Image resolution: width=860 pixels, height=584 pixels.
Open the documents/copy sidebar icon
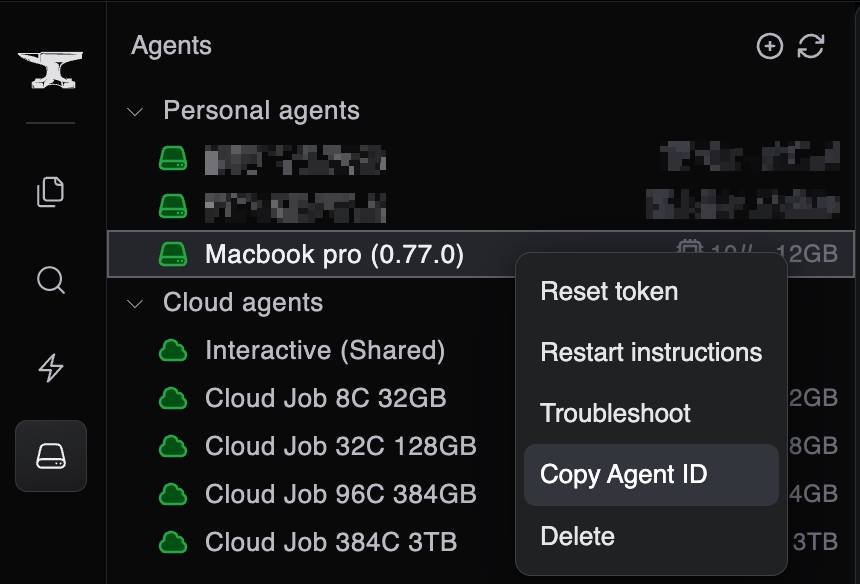coord(50,192)
